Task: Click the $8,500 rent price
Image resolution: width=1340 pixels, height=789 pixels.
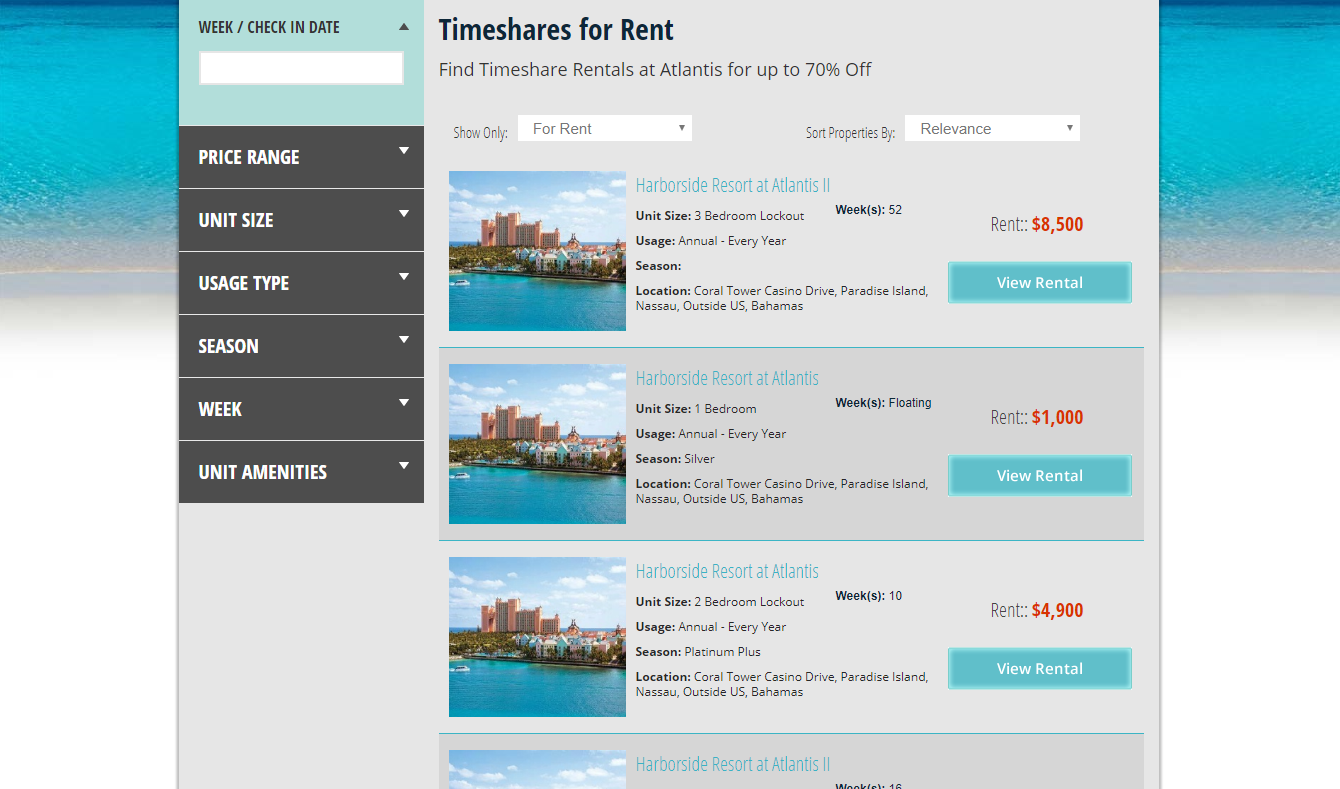Action: (1057, 224)
